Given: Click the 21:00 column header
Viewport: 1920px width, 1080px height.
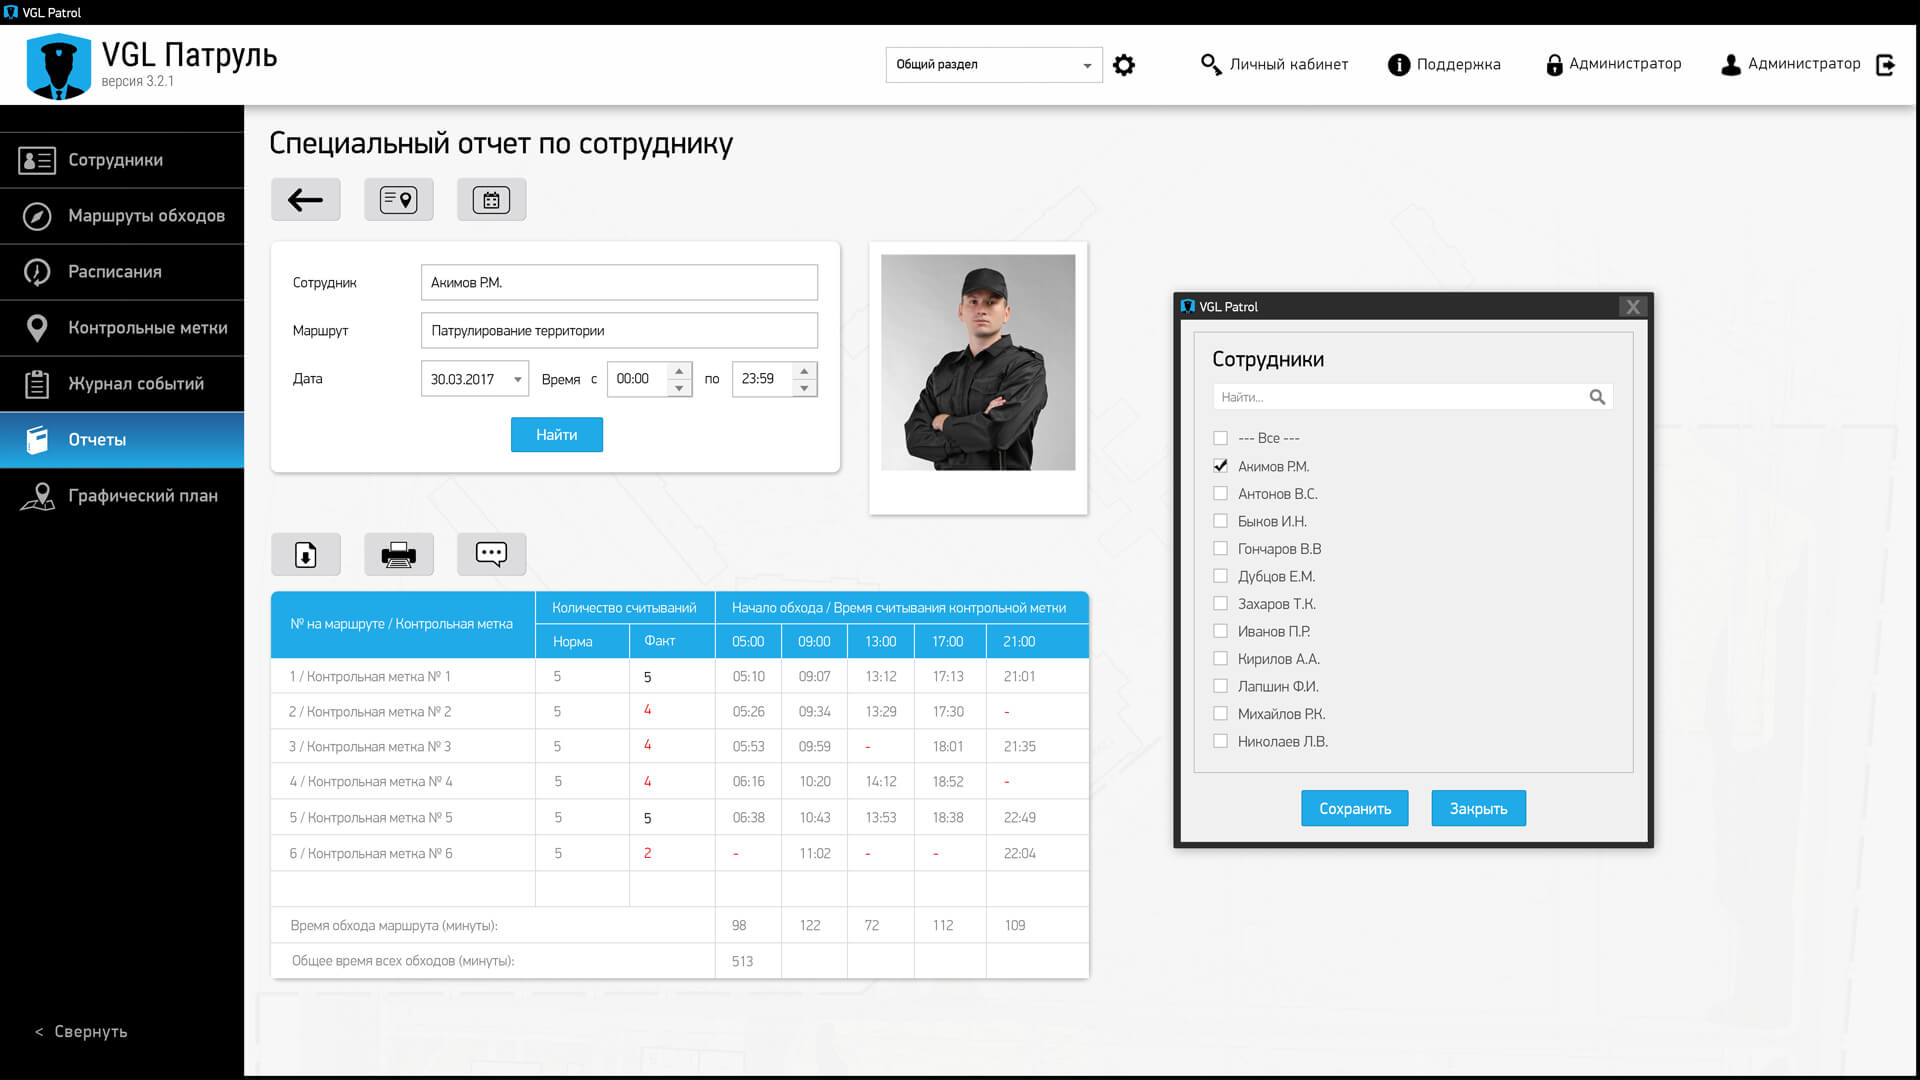Looking at the screenshot, I should click(x=1037, y=642).
